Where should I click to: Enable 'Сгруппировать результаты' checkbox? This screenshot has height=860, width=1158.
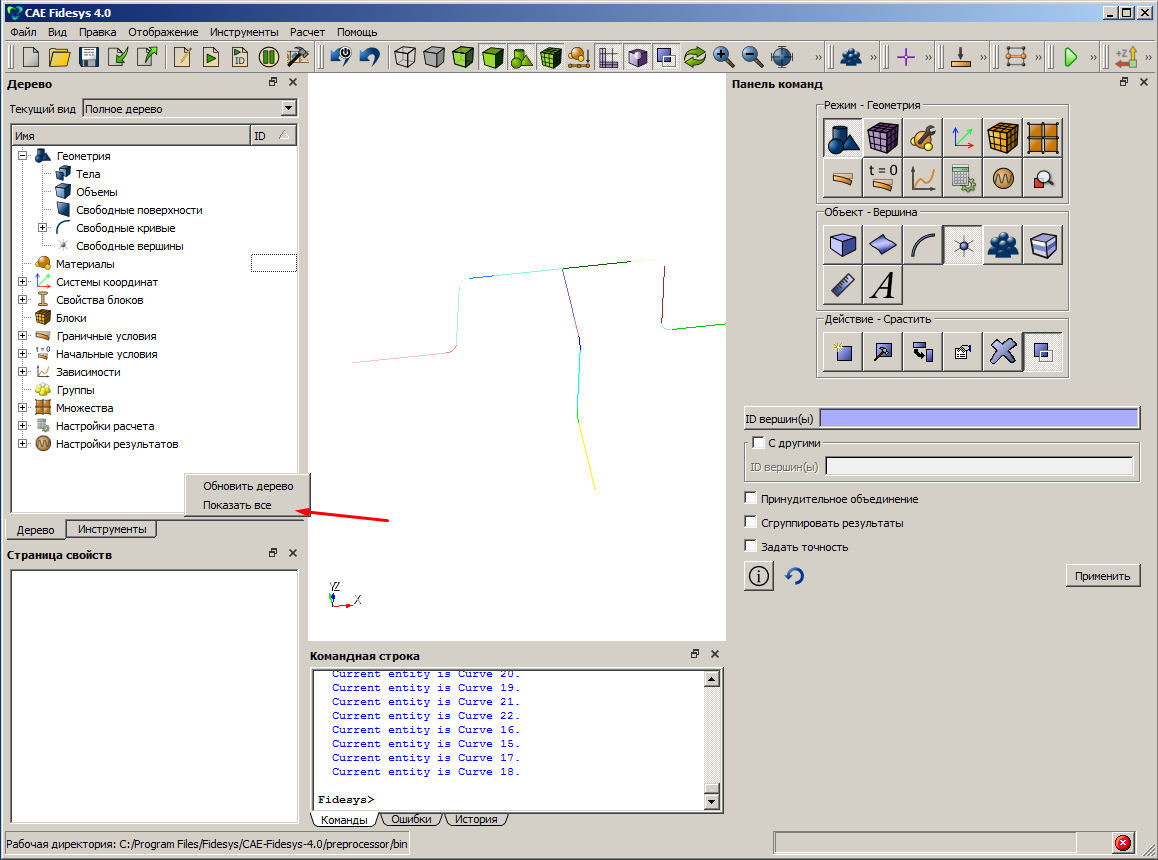tap(750, 522)
